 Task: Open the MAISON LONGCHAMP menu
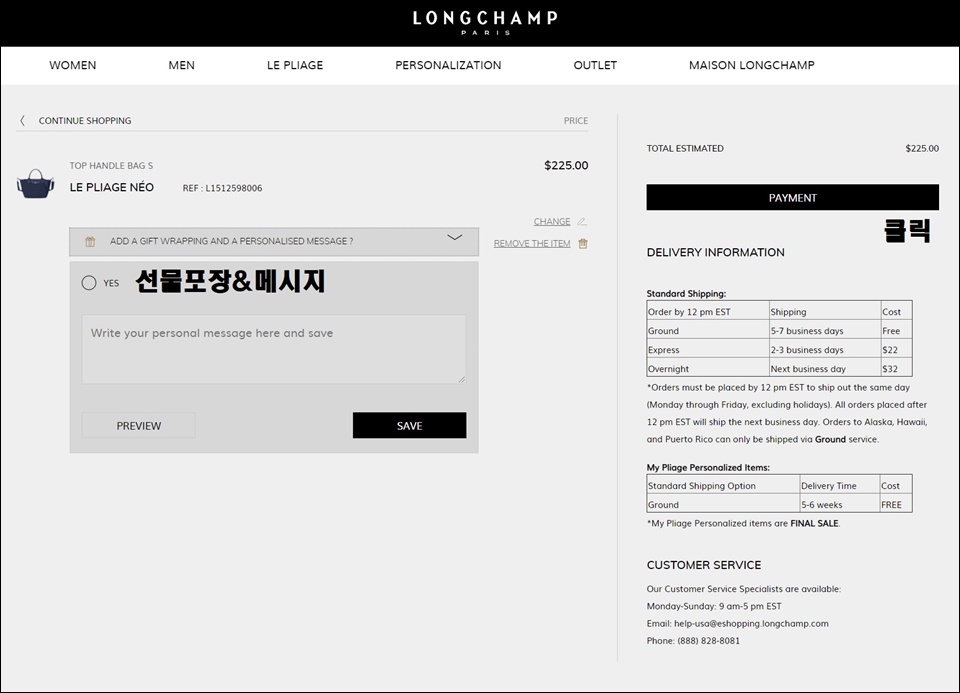752,66
